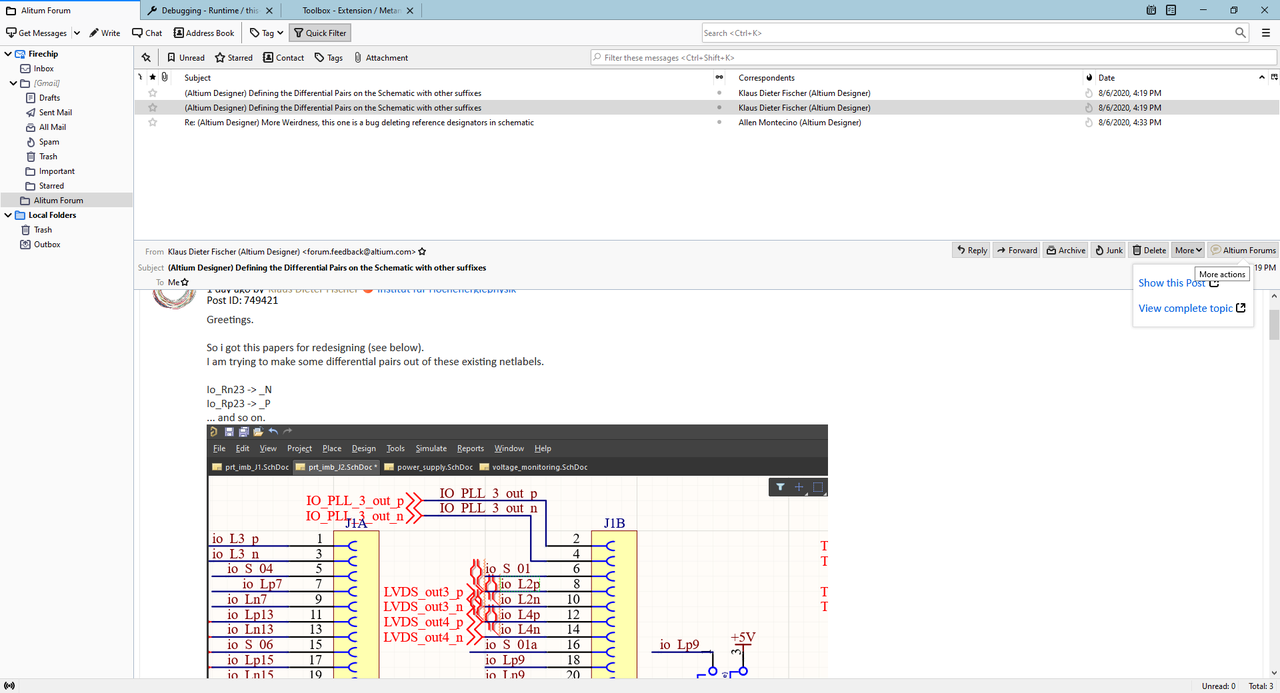
Task: Open the Tasks tab icon
Action: pos(1173,10)
